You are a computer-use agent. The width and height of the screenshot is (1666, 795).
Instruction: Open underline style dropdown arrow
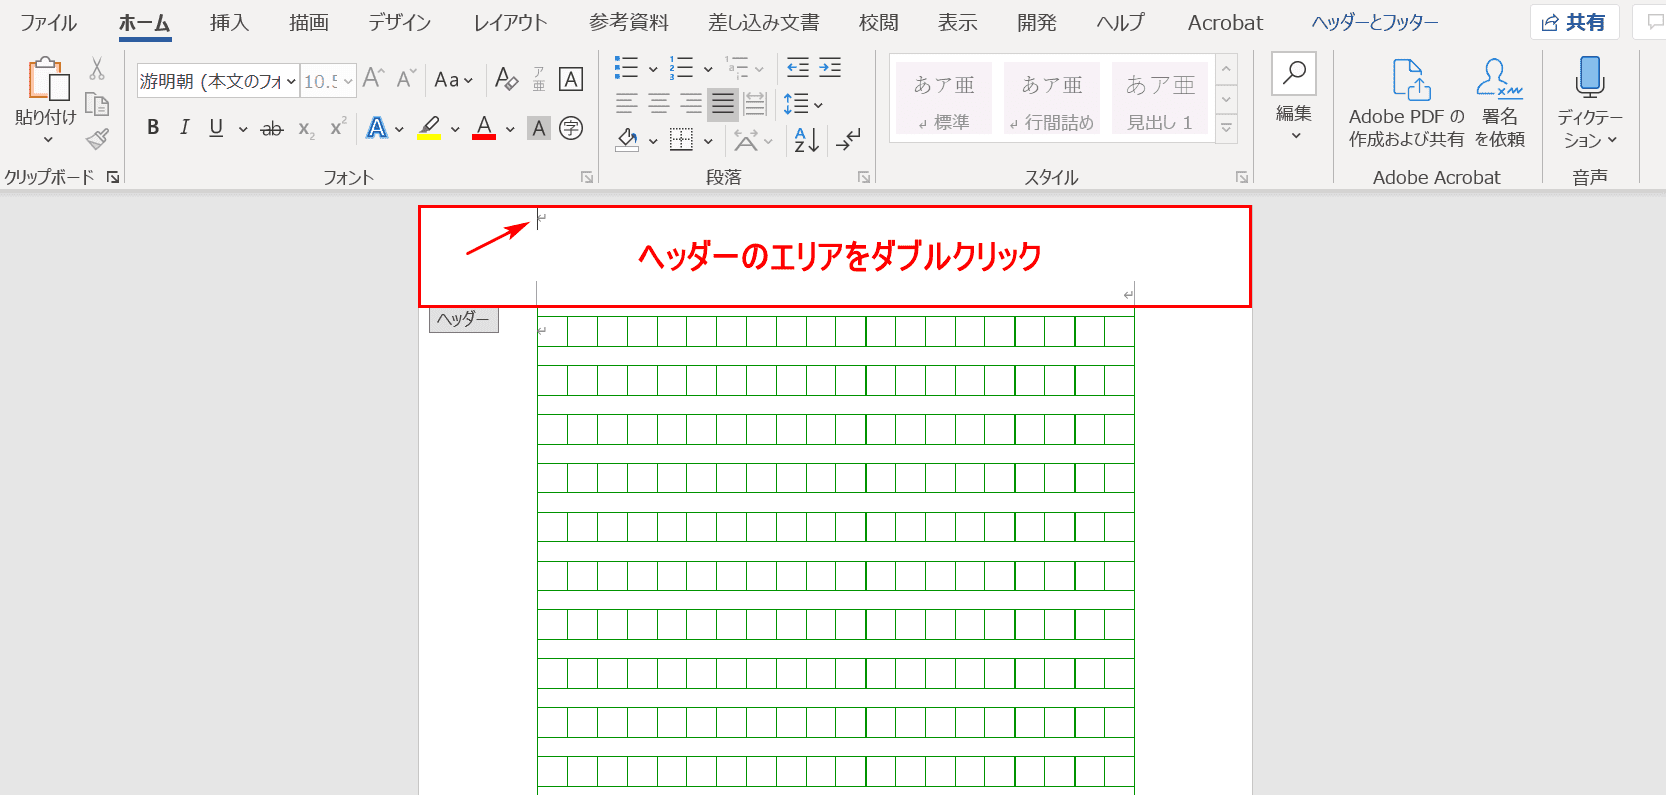click(243, 129)
